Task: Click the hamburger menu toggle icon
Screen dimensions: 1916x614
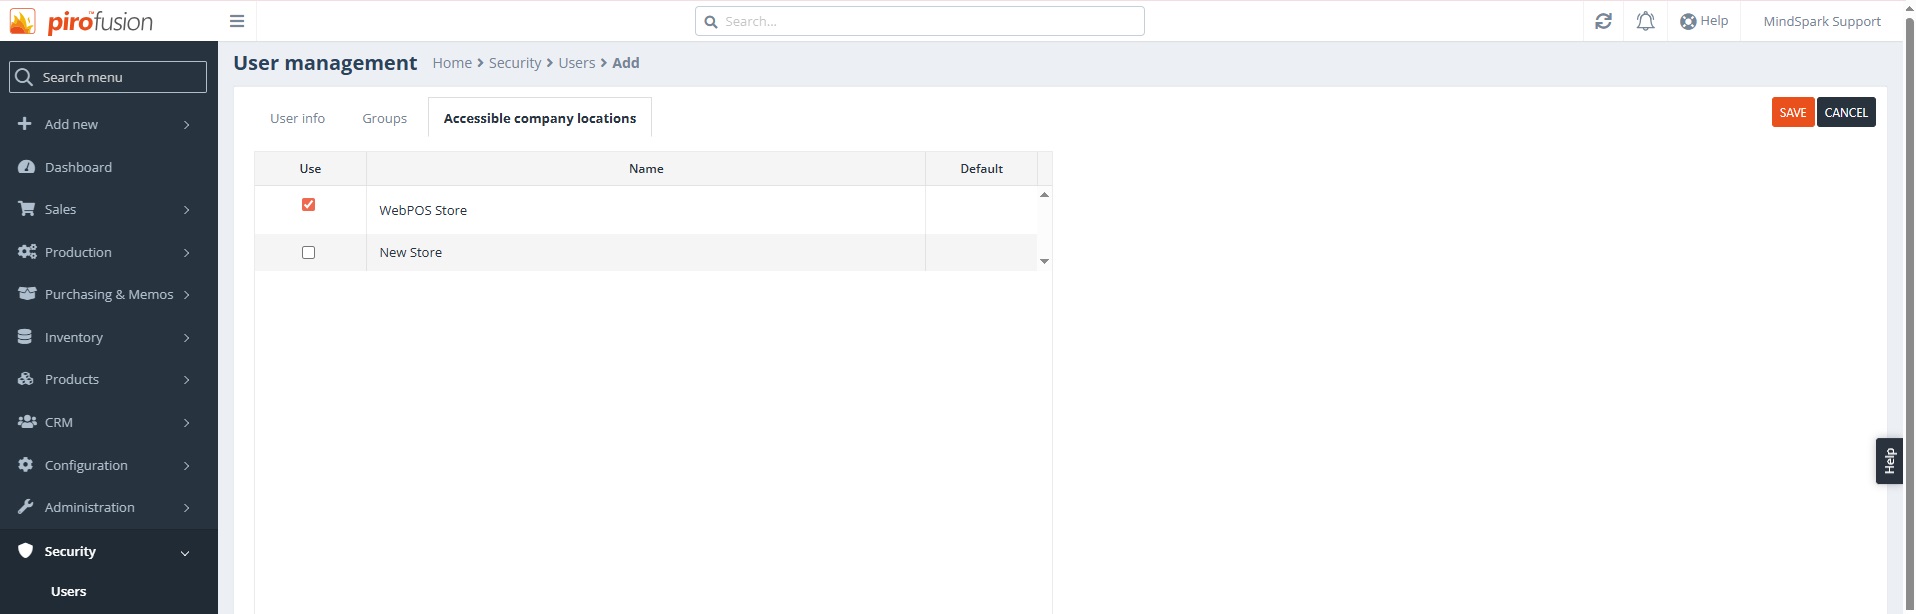Action: pyautogui.click(x=237, y=21)
